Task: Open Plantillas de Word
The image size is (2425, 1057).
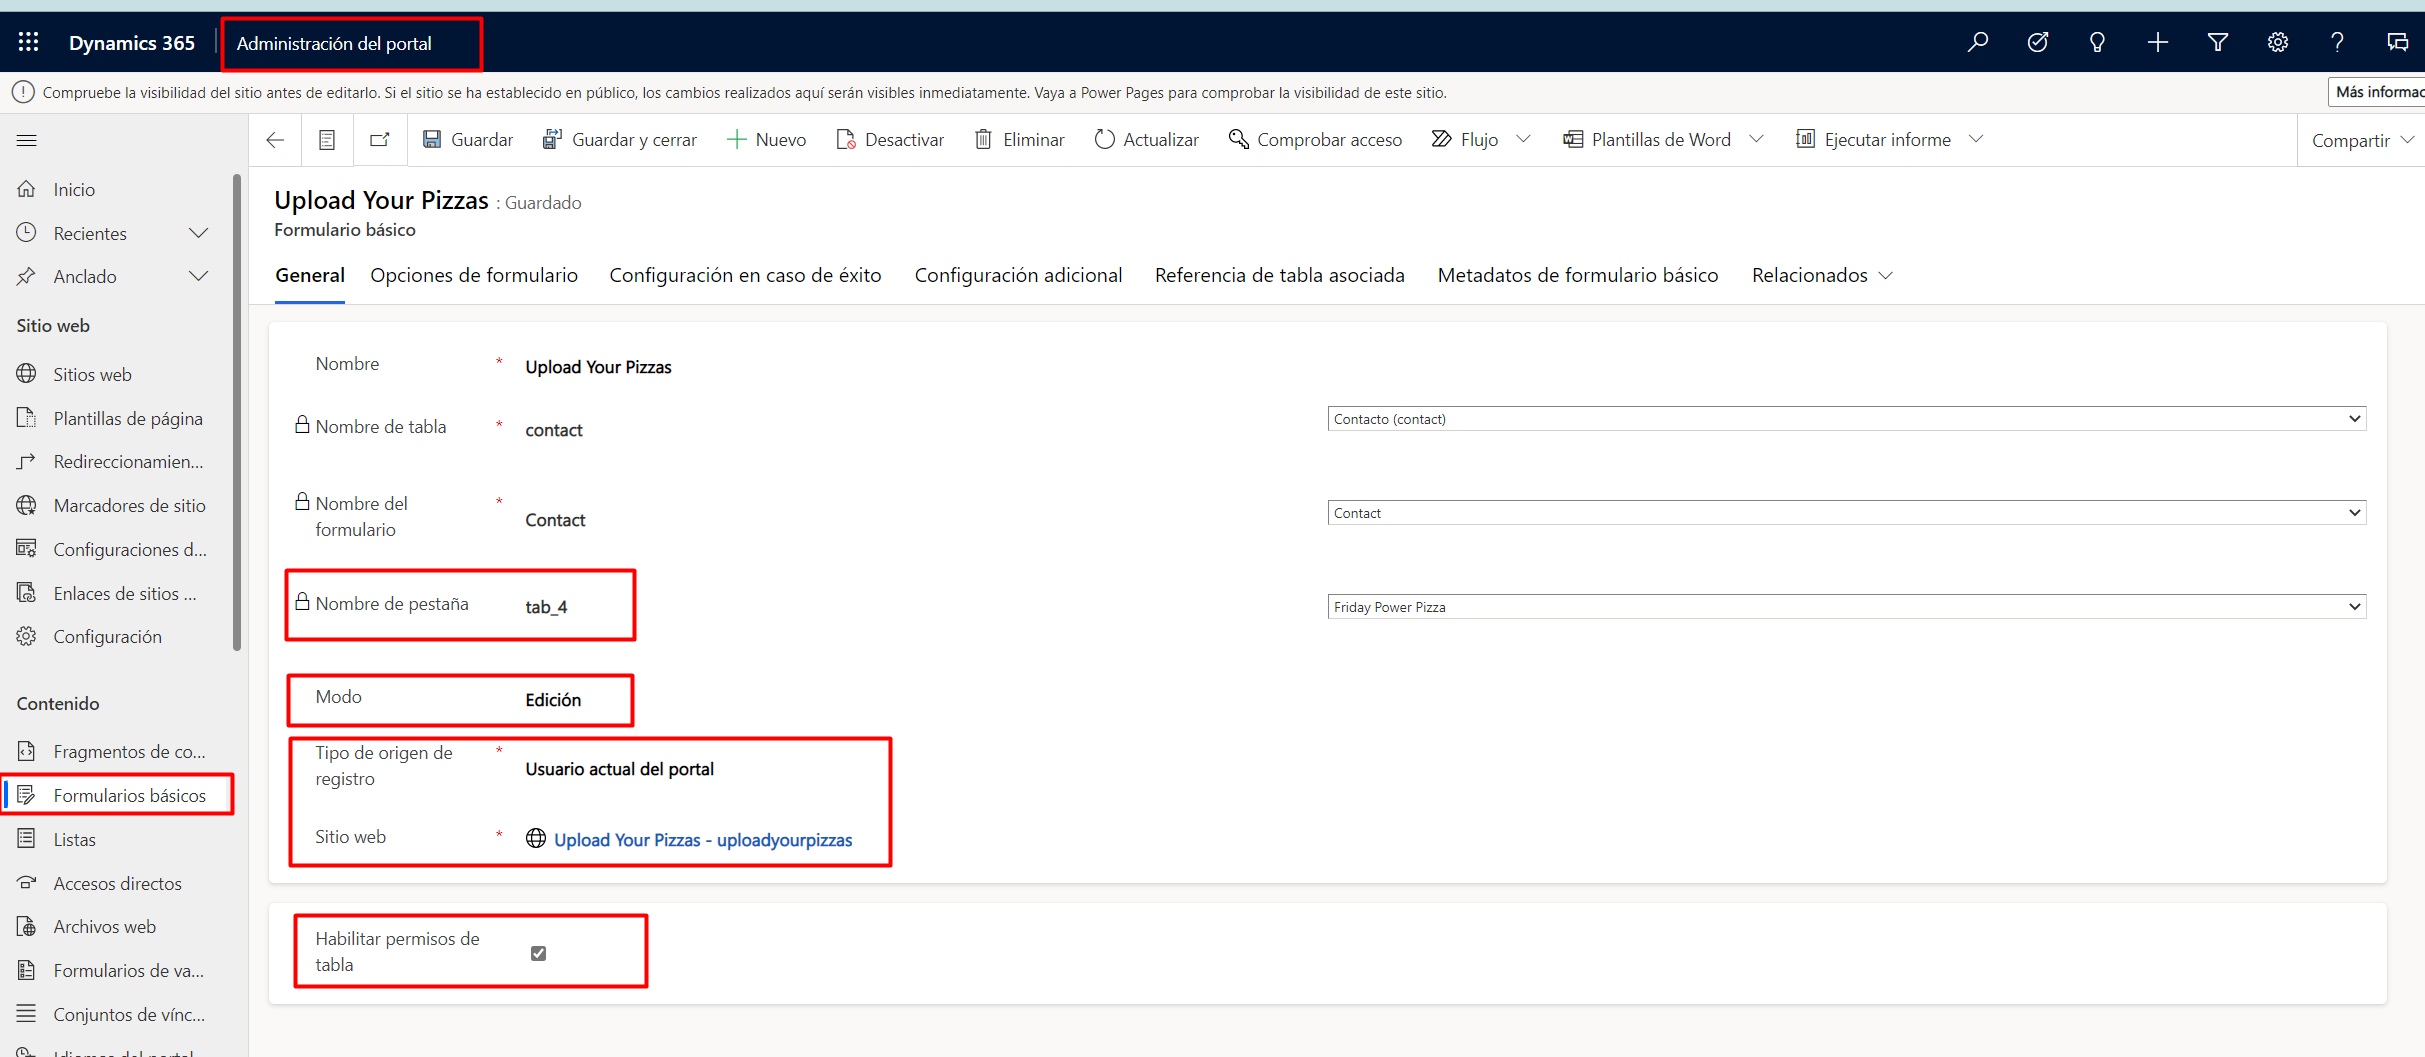Action: (1647, 140)
